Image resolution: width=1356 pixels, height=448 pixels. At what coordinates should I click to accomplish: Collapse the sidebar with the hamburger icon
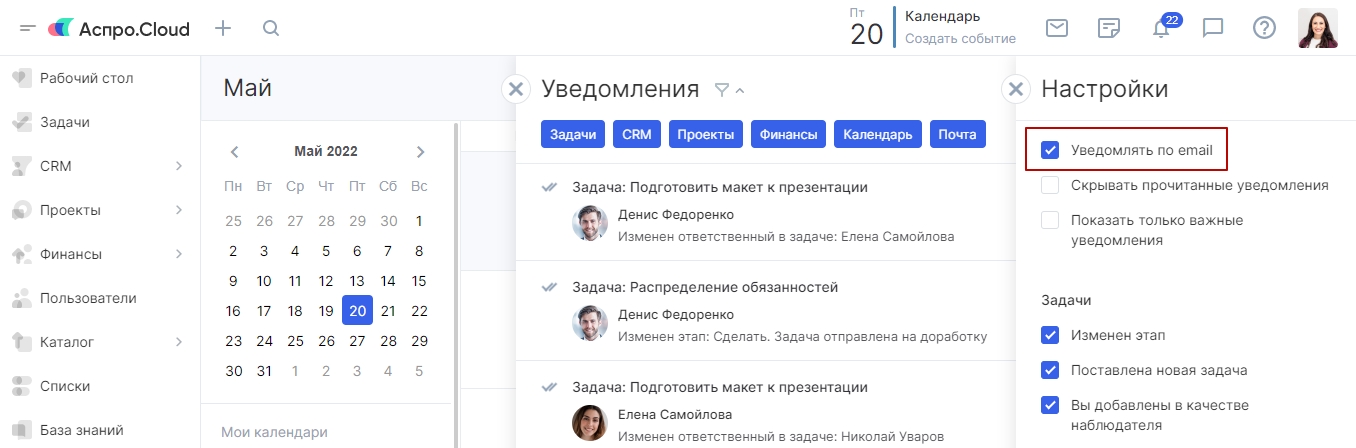[28, 28]
